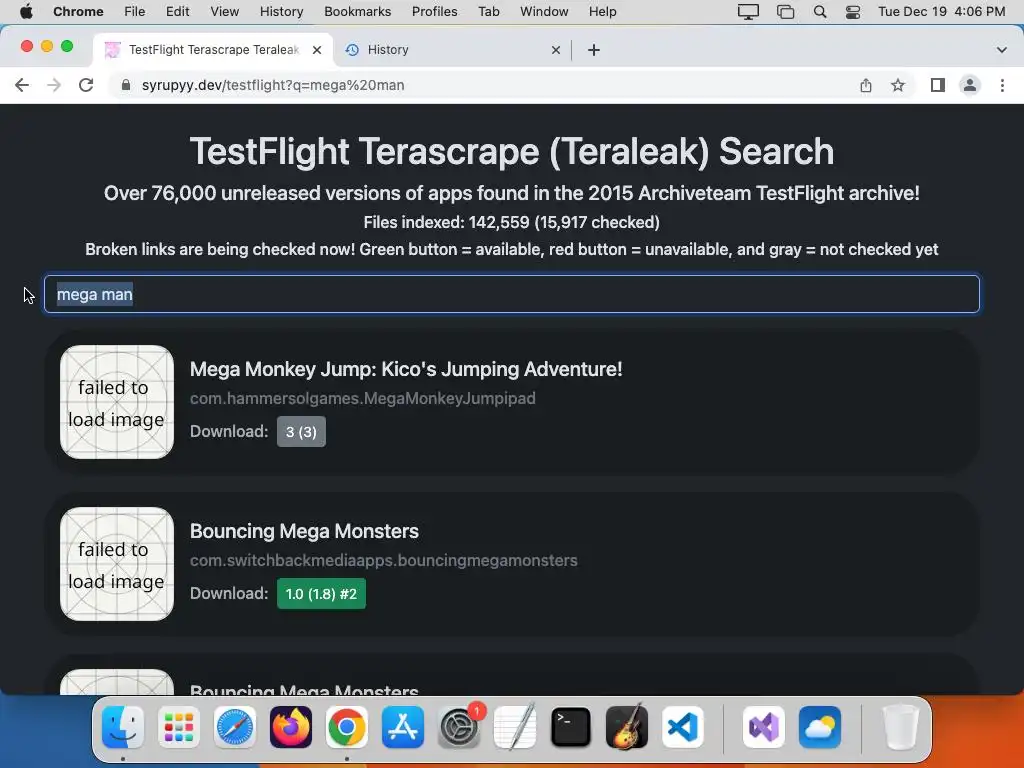1024x768 pixels.
Task: Click the date and time in menu bar
Action: pyautogui.click(x=941, y=11)
